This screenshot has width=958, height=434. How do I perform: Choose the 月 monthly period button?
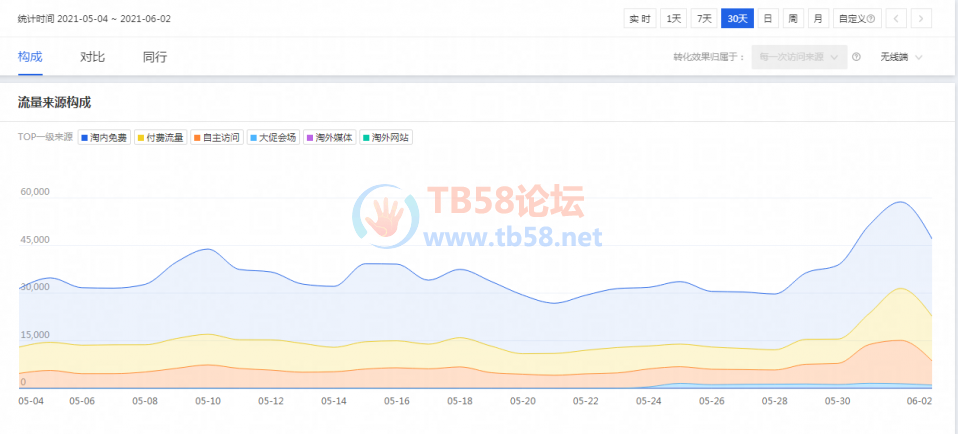[818, 18]
